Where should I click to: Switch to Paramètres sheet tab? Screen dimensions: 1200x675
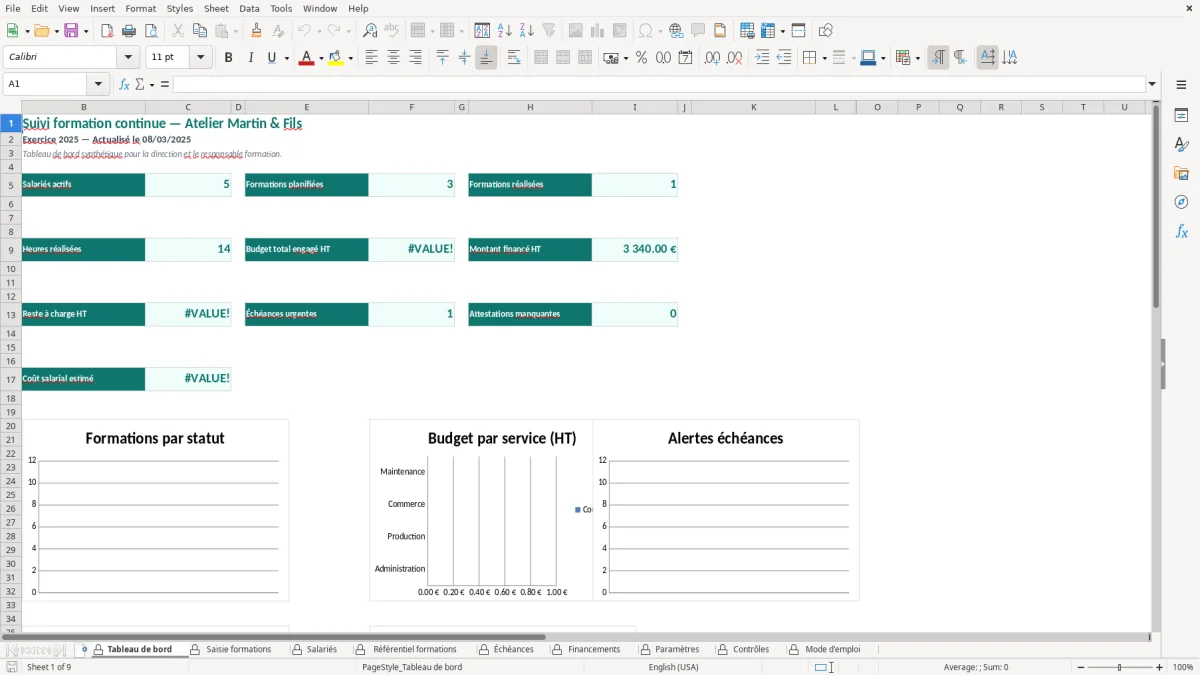point(669,649)
